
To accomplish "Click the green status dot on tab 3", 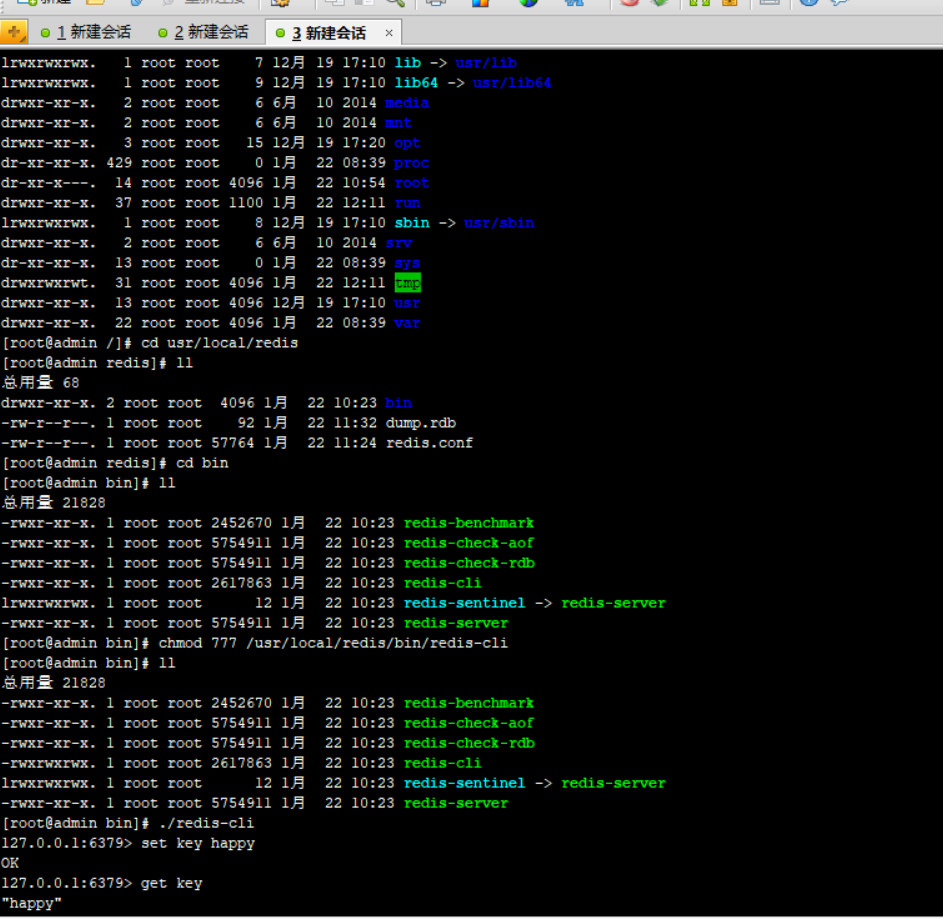I will (280, 33).
